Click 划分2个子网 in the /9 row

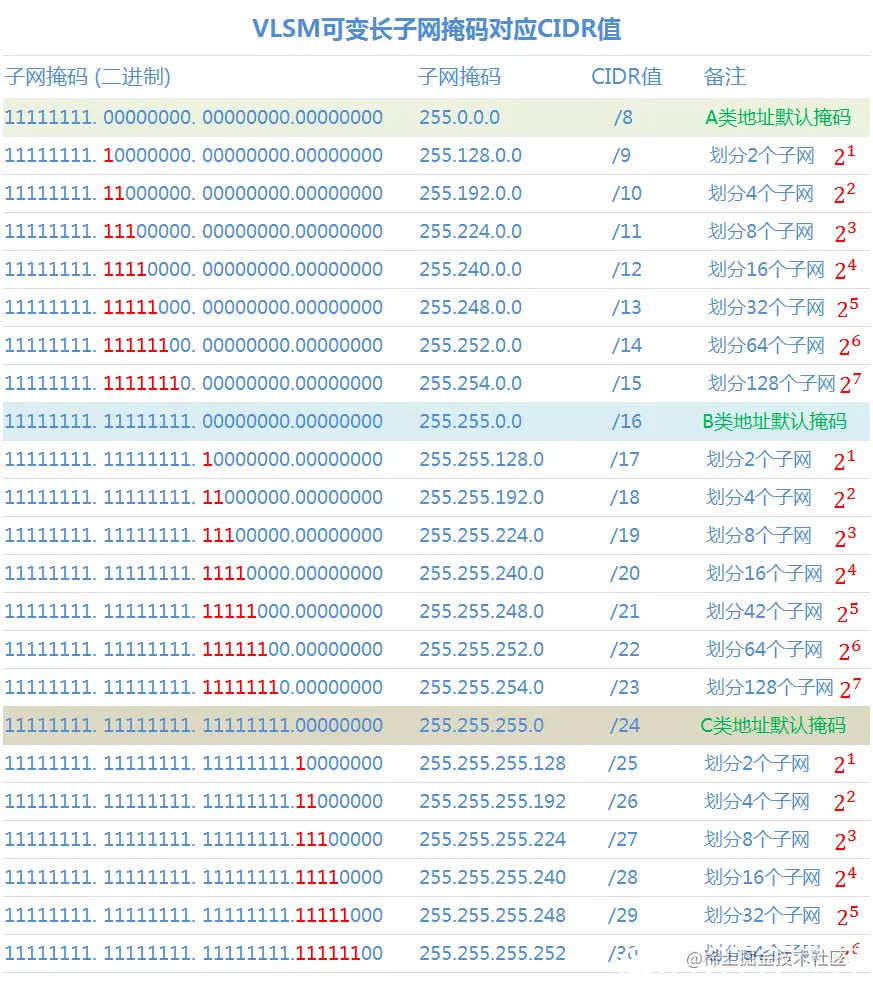[x=761, y=155]
